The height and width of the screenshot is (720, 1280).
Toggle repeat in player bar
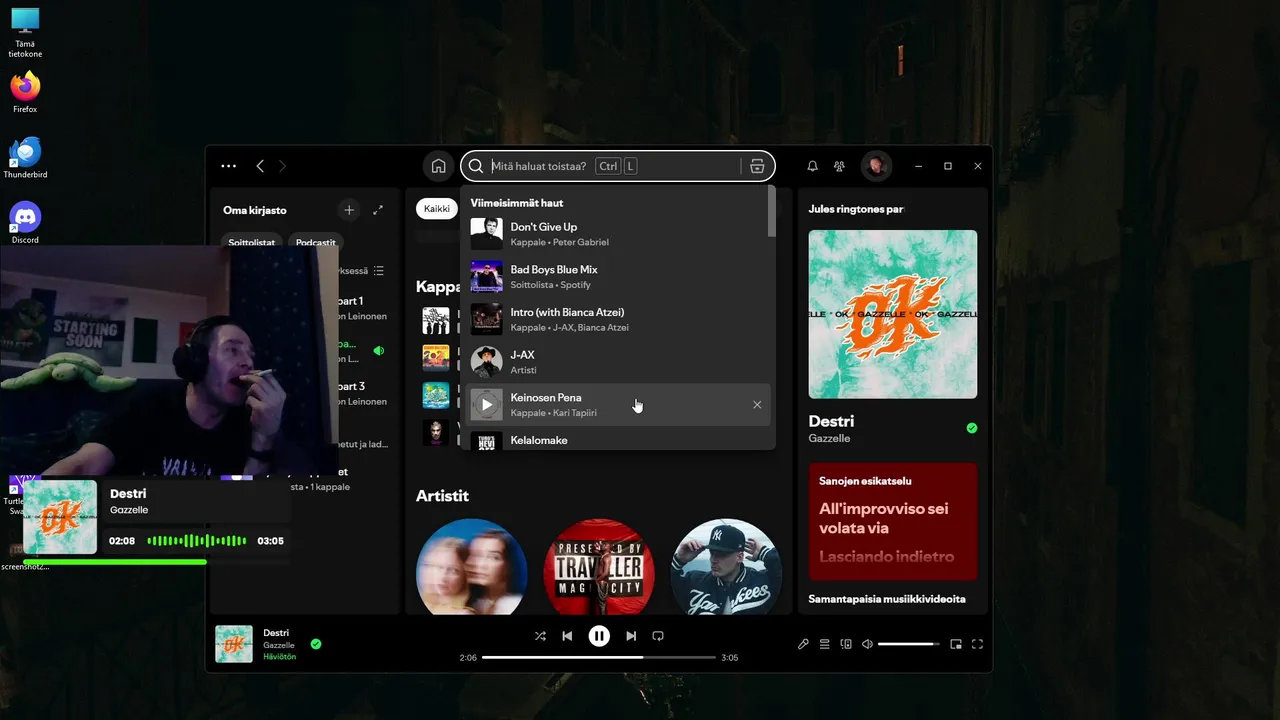coord(658,636)
